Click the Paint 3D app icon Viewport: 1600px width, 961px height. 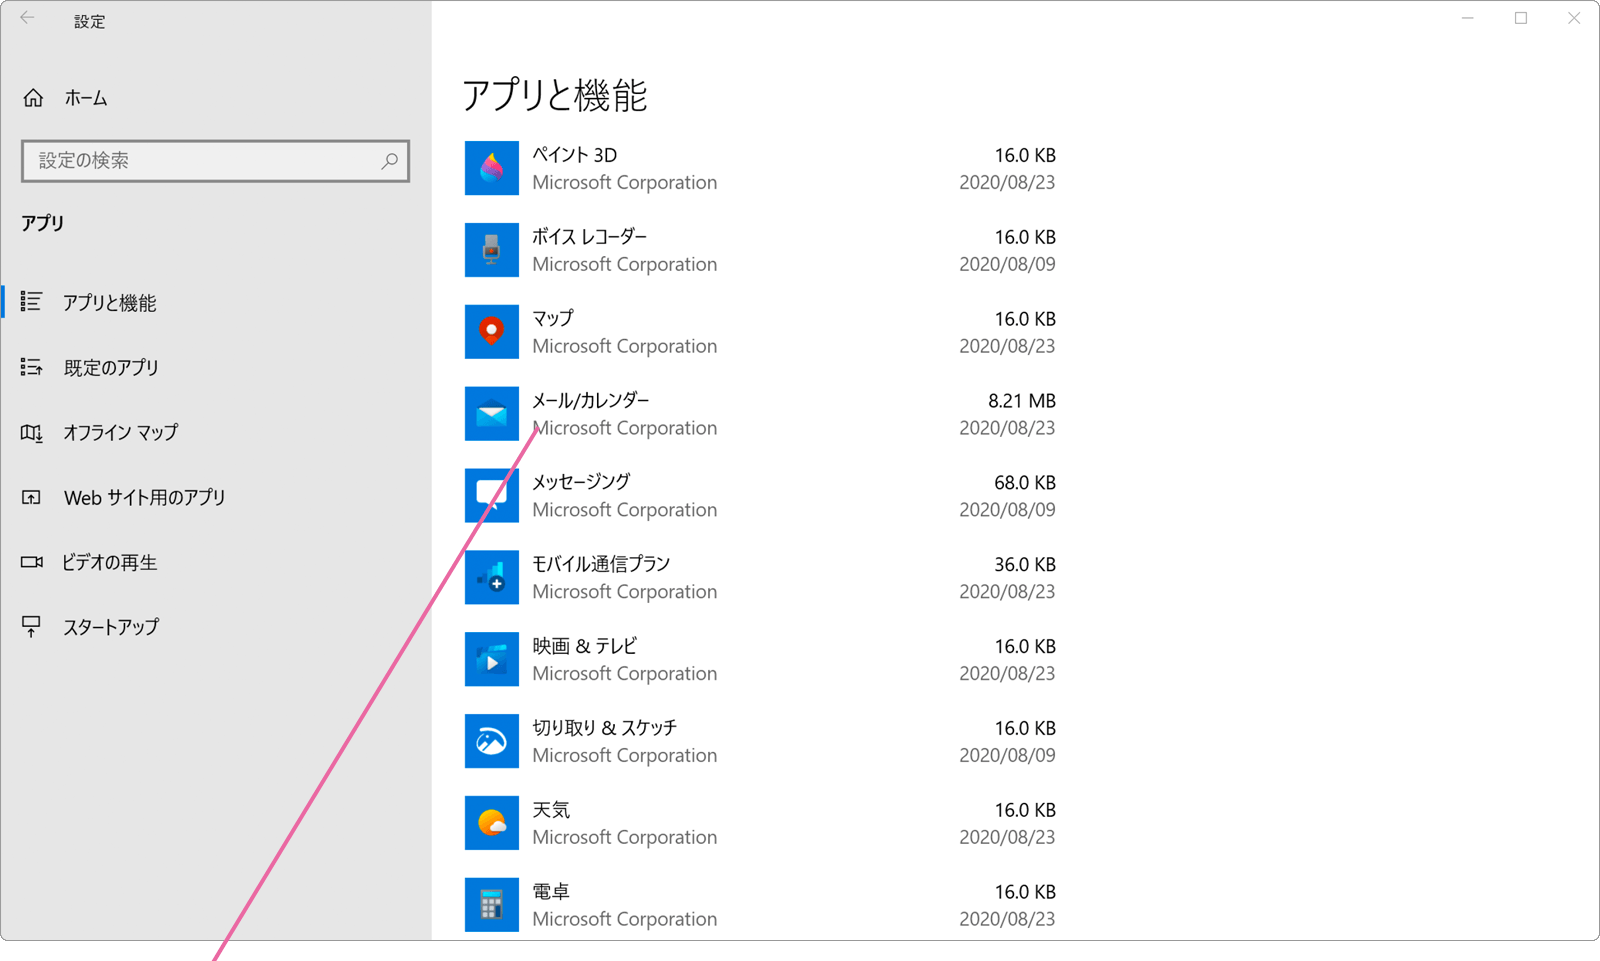click(491, 168)
